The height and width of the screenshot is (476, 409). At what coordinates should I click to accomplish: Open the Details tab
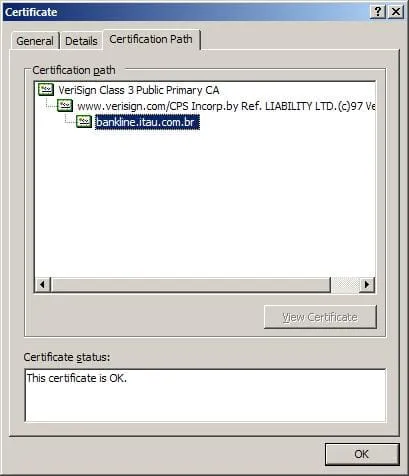click(x=81, y=41)
